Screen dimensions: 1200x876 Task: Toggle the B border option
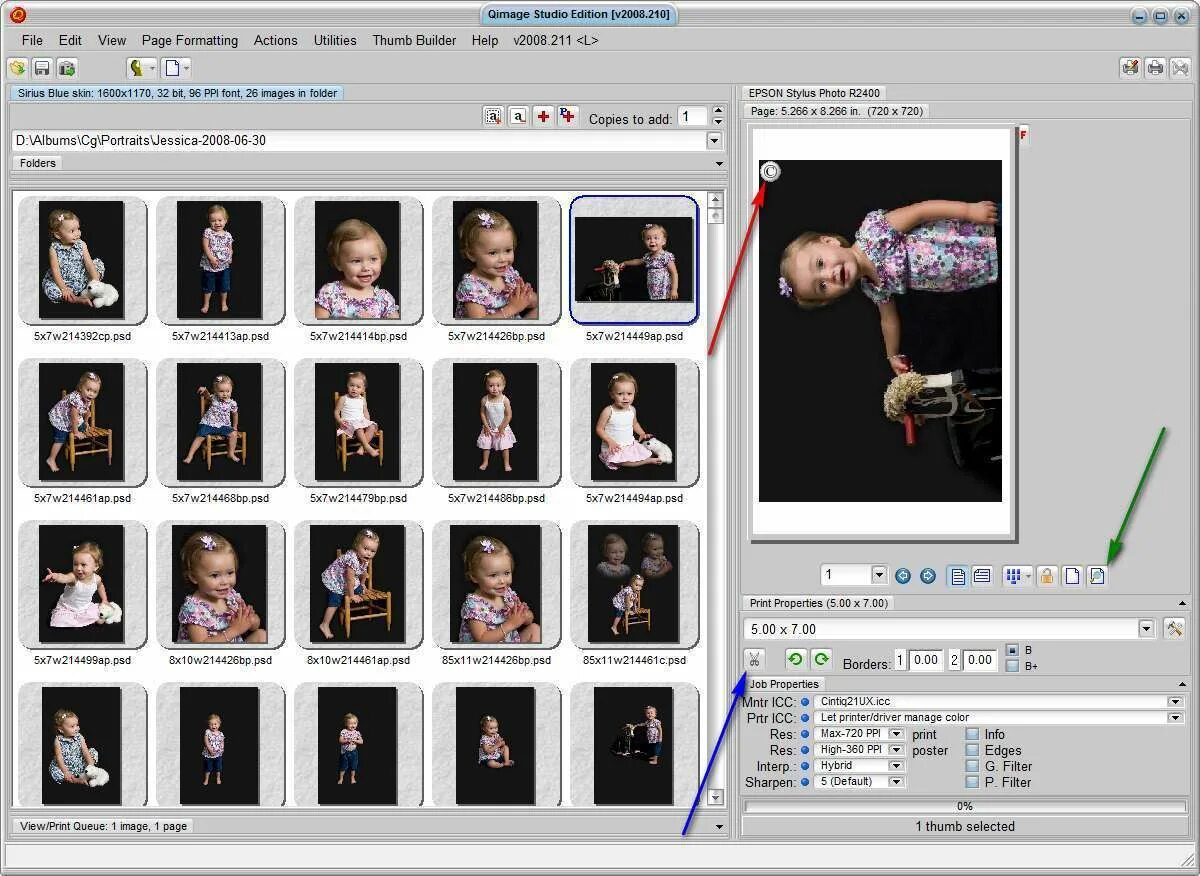(x=1012, y=650)
